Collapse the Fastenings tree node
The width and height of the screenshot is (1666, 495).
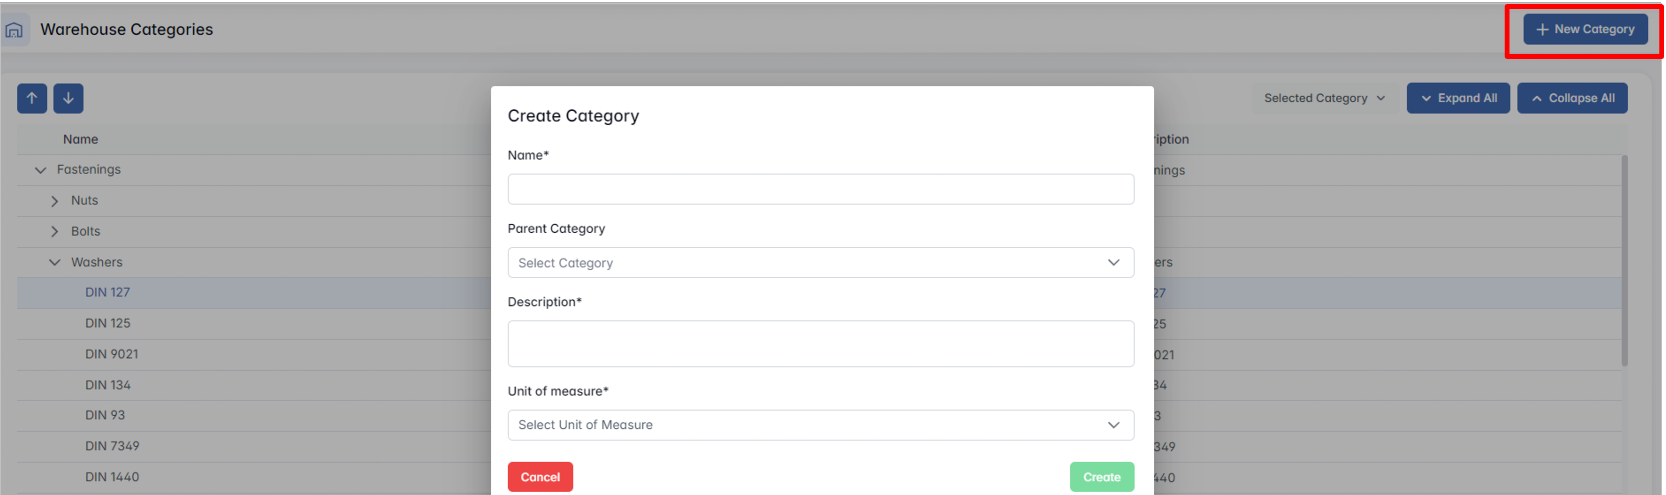[x=41, y=170]
